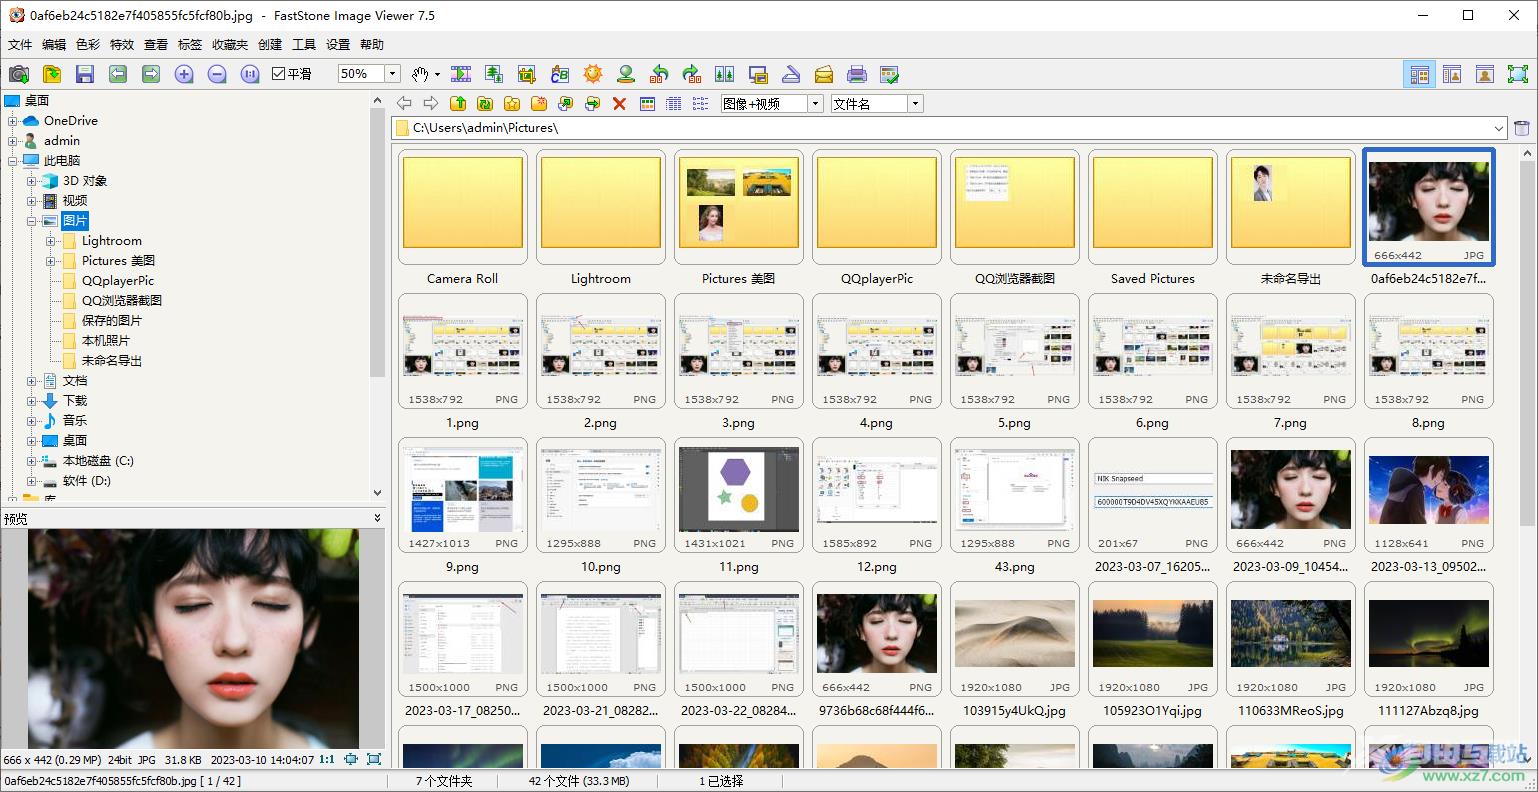Rotate the image left 90 degrees
1538x792 pixels.
pyautogui.click(x=659, y=74)
